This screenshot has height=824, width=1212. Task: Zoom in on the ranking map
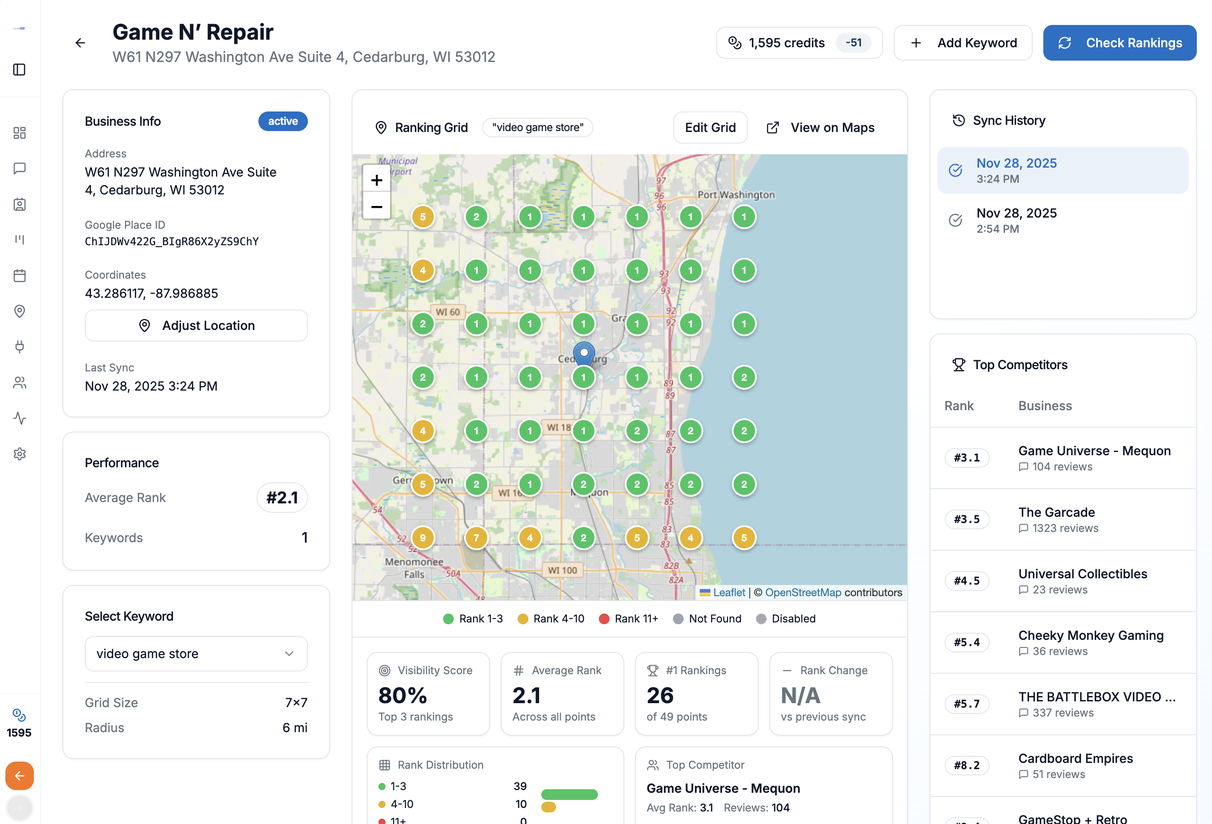(x=376, y=180)
